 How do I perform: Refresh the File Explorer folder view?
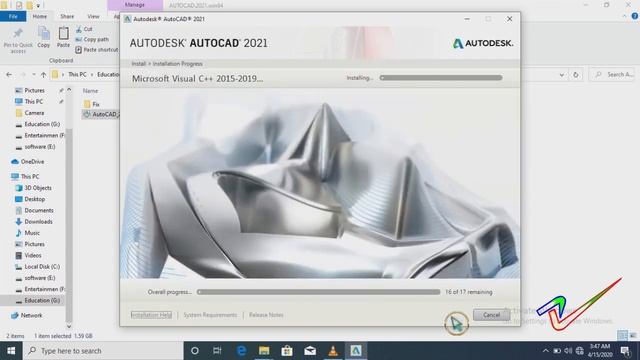576,75
